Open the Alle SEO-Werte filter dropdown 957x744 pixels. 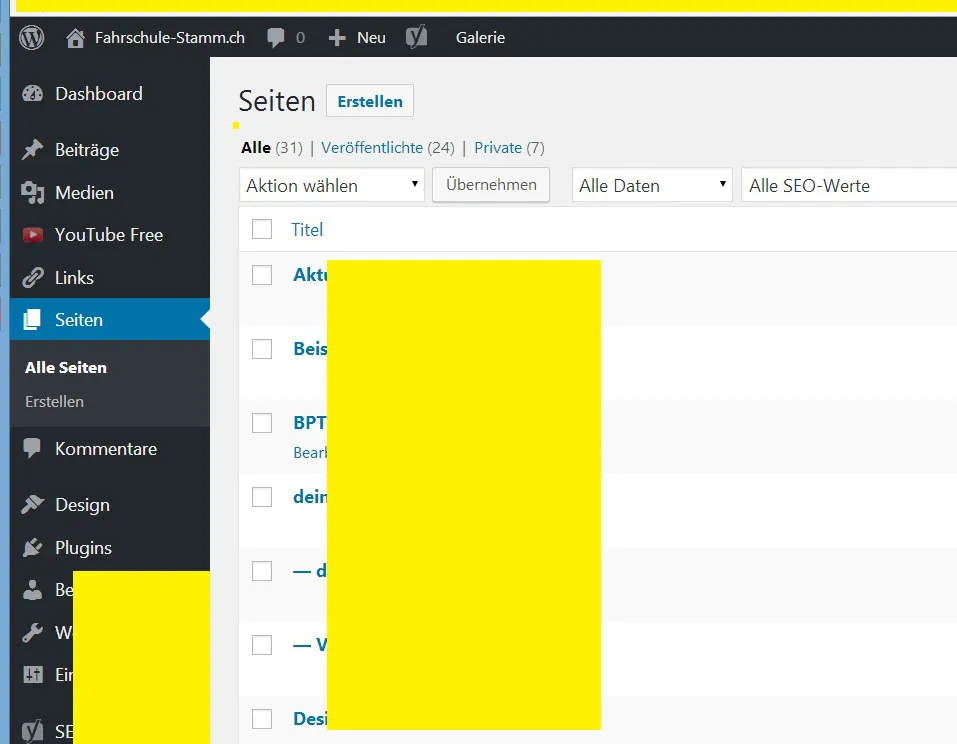pyautogui.click(x=849, y=185)
